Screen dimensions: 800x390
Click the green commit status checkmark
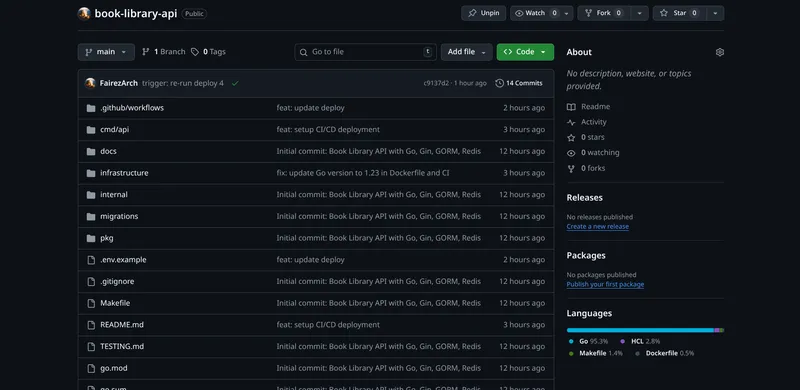(x=235, y=83)
